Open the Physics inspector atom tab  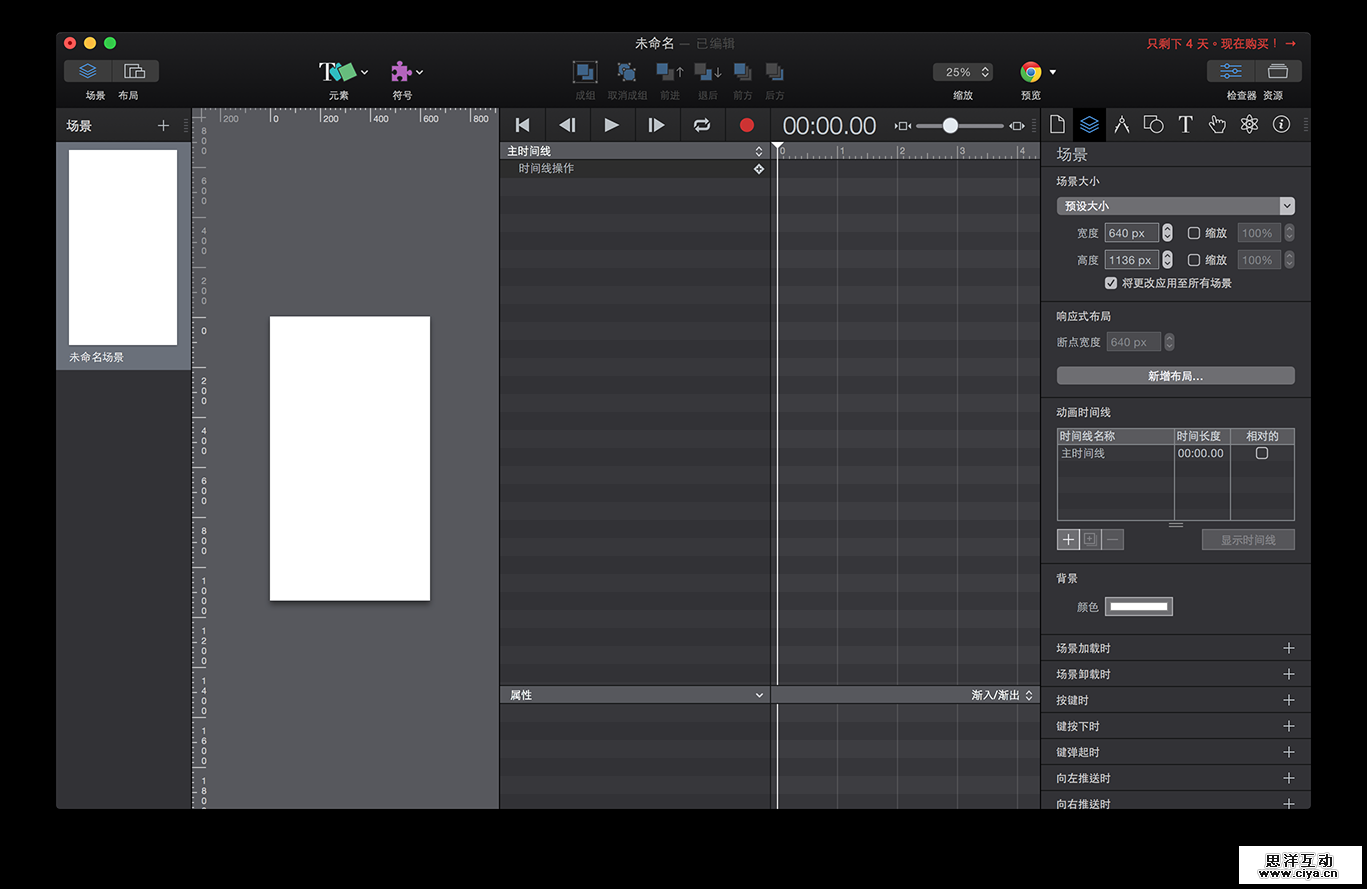(1249, 125)
